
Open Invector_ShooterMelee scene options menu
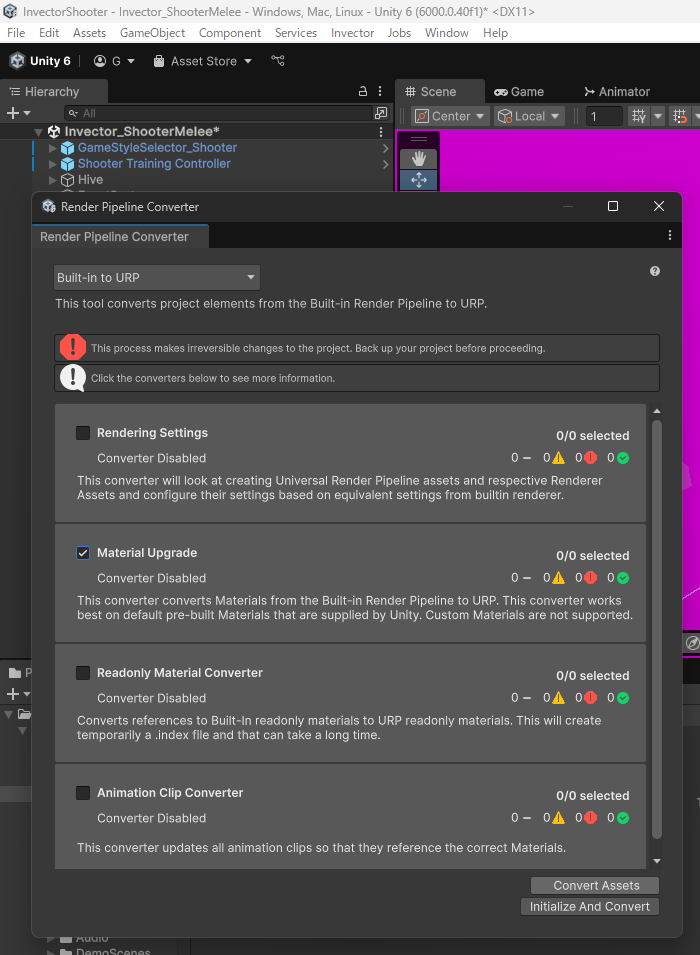381,132
